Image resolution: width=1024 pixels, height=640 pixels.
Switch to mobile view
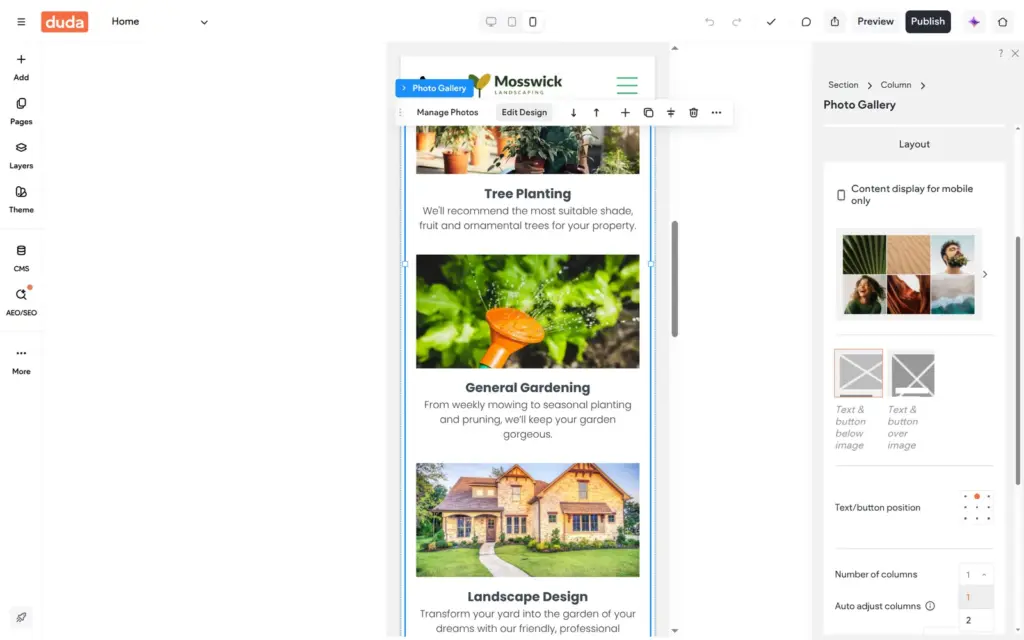pos(533,22)
